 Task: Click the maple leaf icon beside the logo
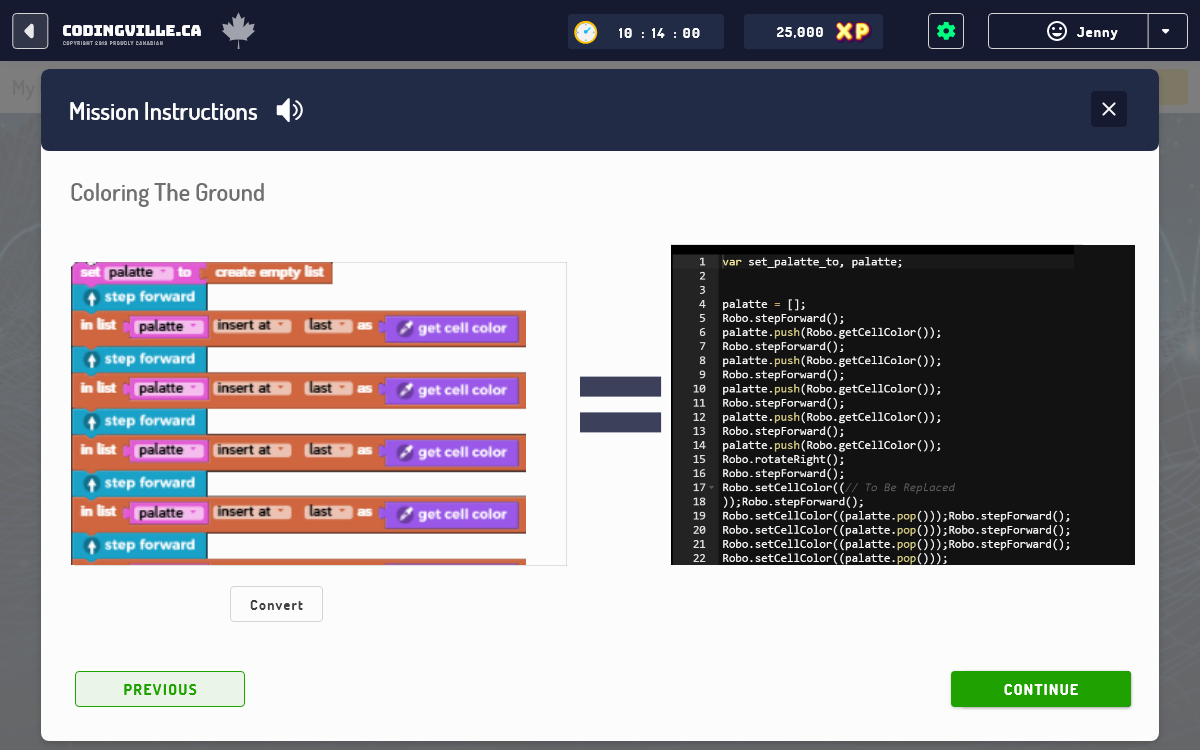(238, 30)
